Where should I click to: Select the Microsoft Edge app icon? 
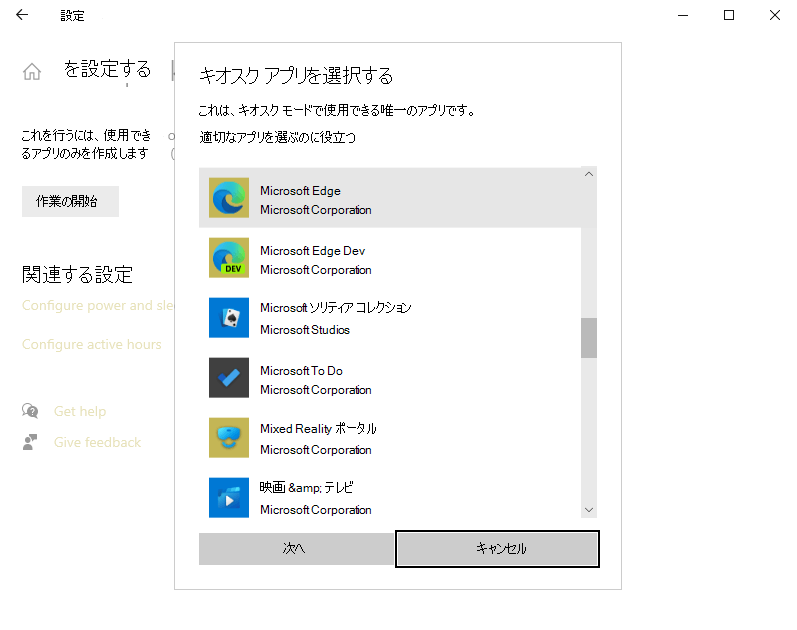[229, 197]
